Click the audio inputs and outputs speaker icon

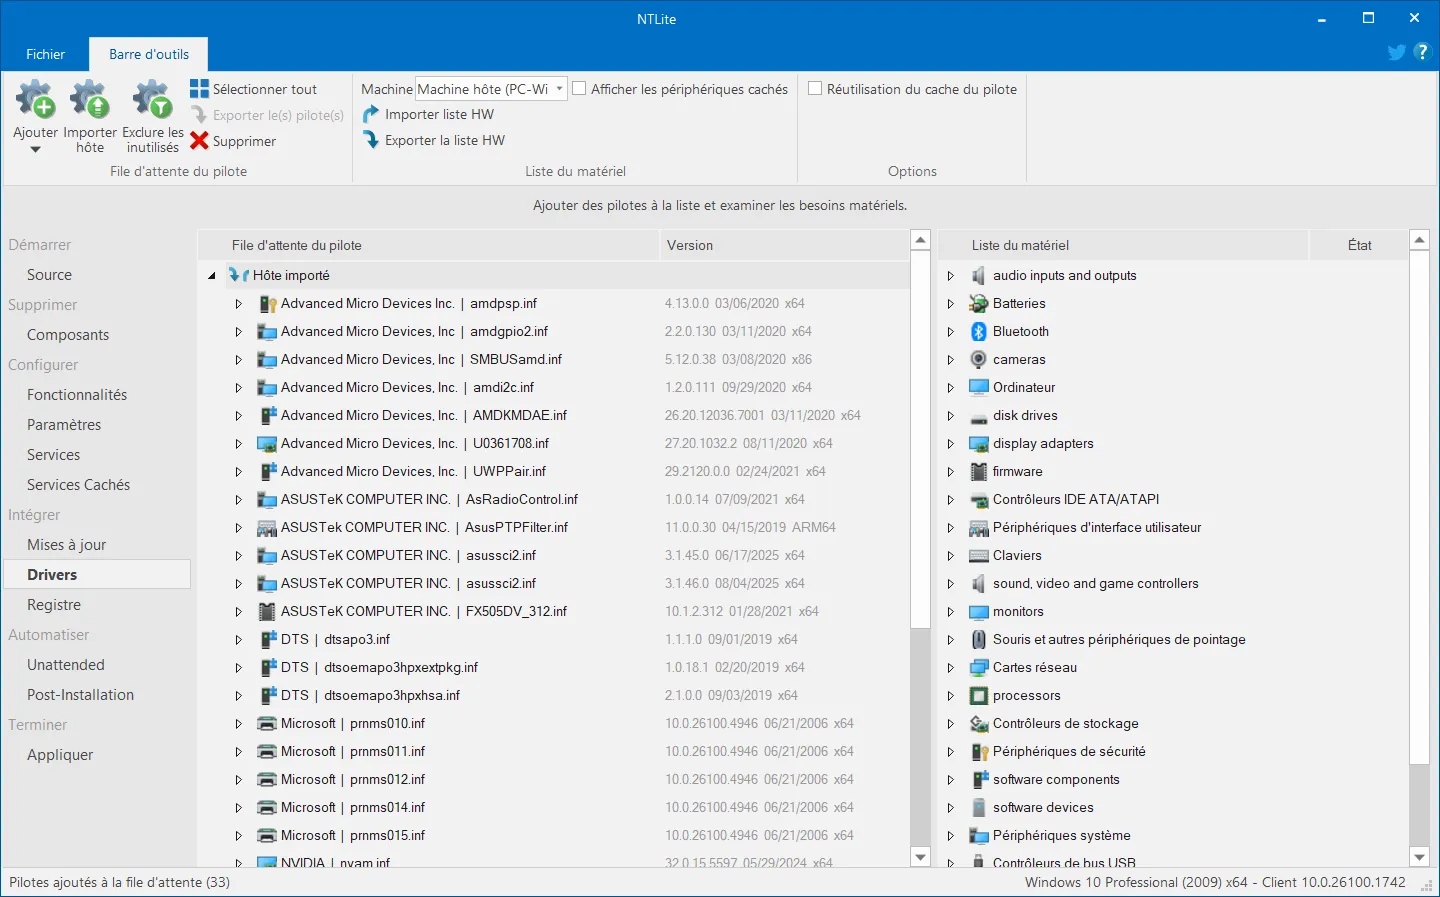pos(979,275)
